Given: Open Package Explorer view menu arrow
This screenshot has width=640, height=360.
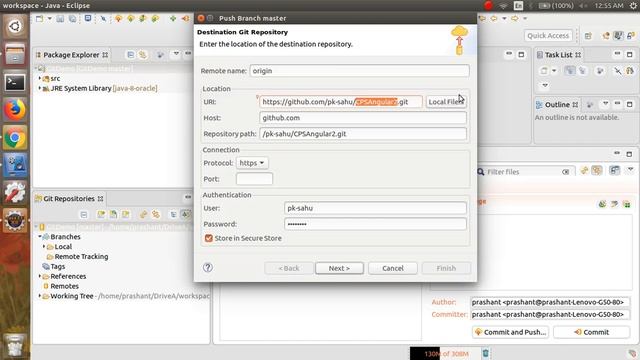Looking at the screenshot, I should click(x=176, y=54).
